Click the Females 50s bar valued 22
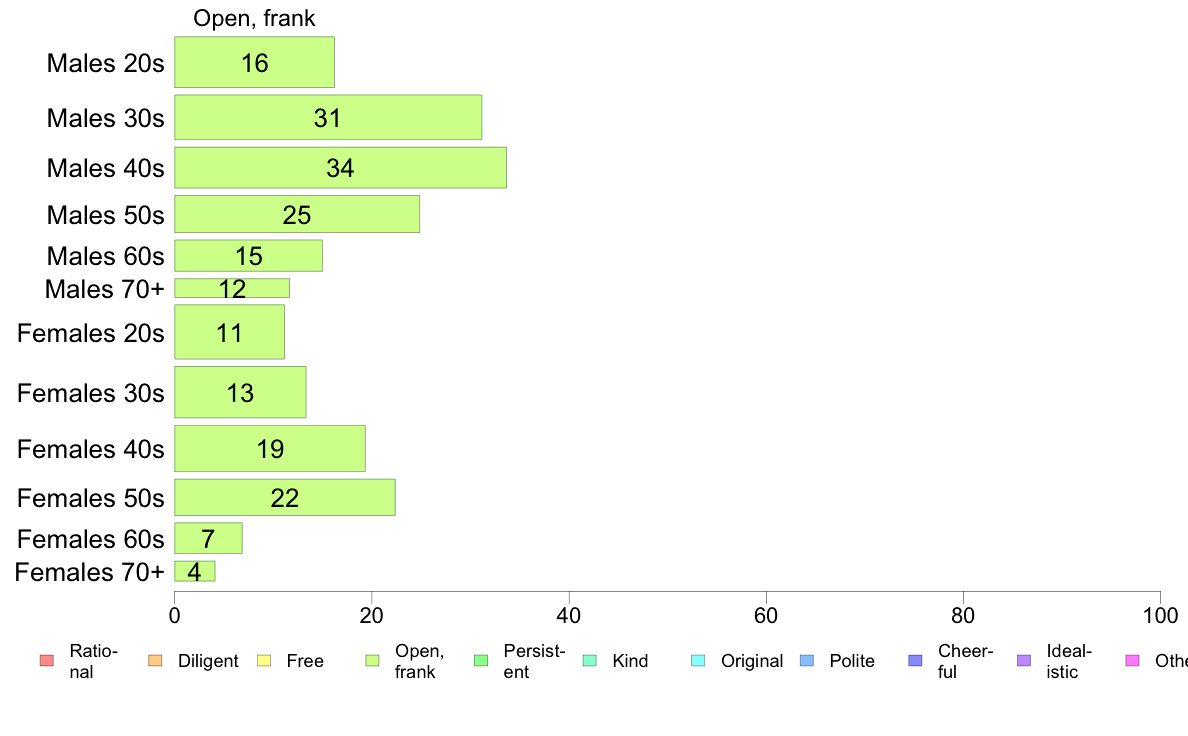The height and width of the screenshot is (736, 1188). click(285, 498)
